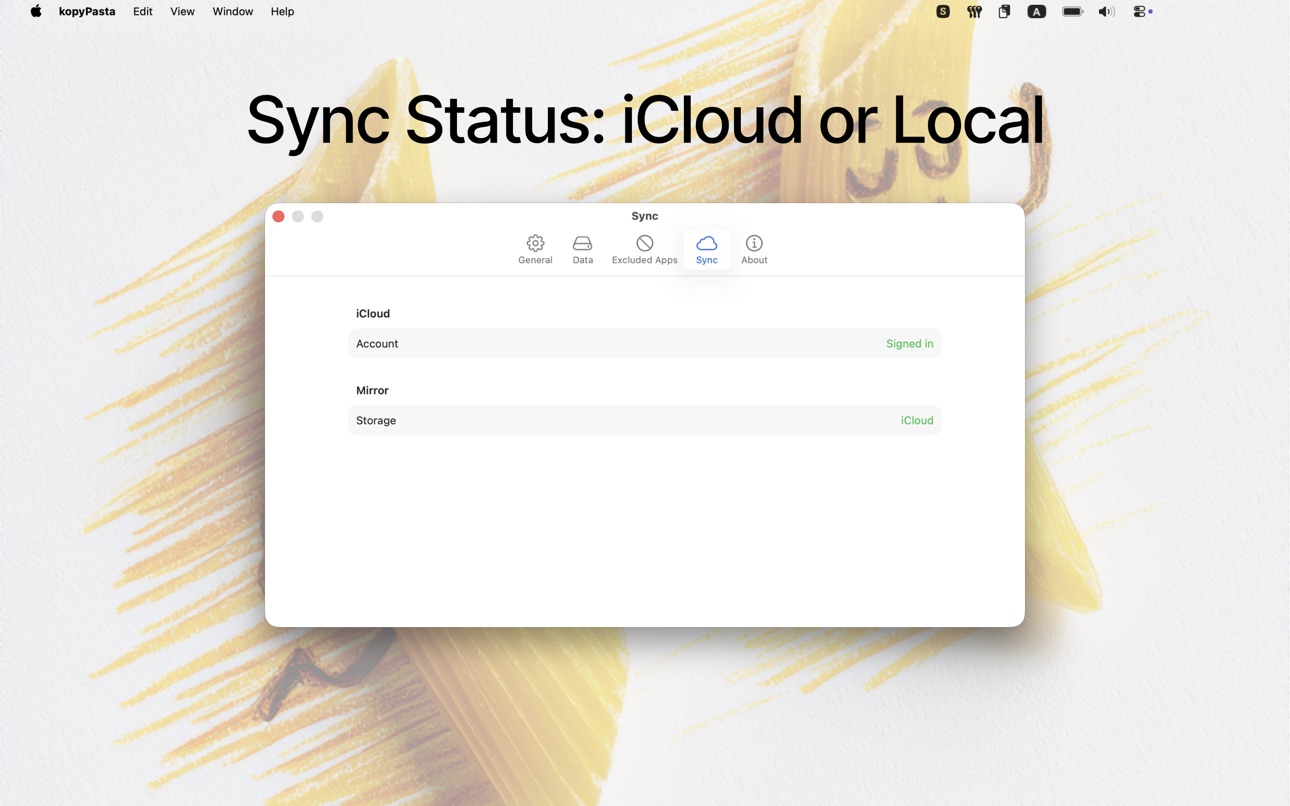Image resolution: width=1290 pixels, height=806 pixels.
Task: Select the Sync cloud tab
Action: (x=706, y=249)
